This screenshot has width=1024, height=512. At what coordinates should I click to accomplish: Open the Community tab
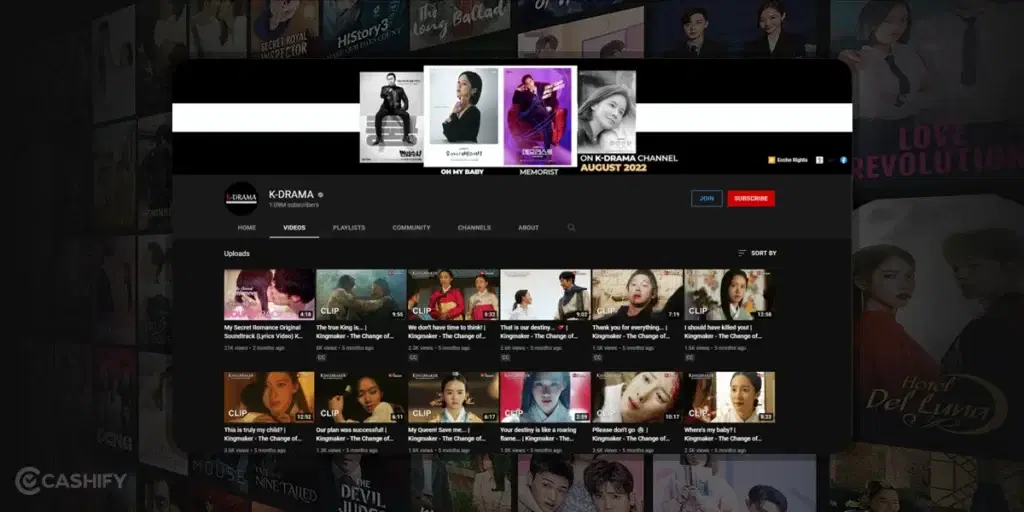[411, 228]
